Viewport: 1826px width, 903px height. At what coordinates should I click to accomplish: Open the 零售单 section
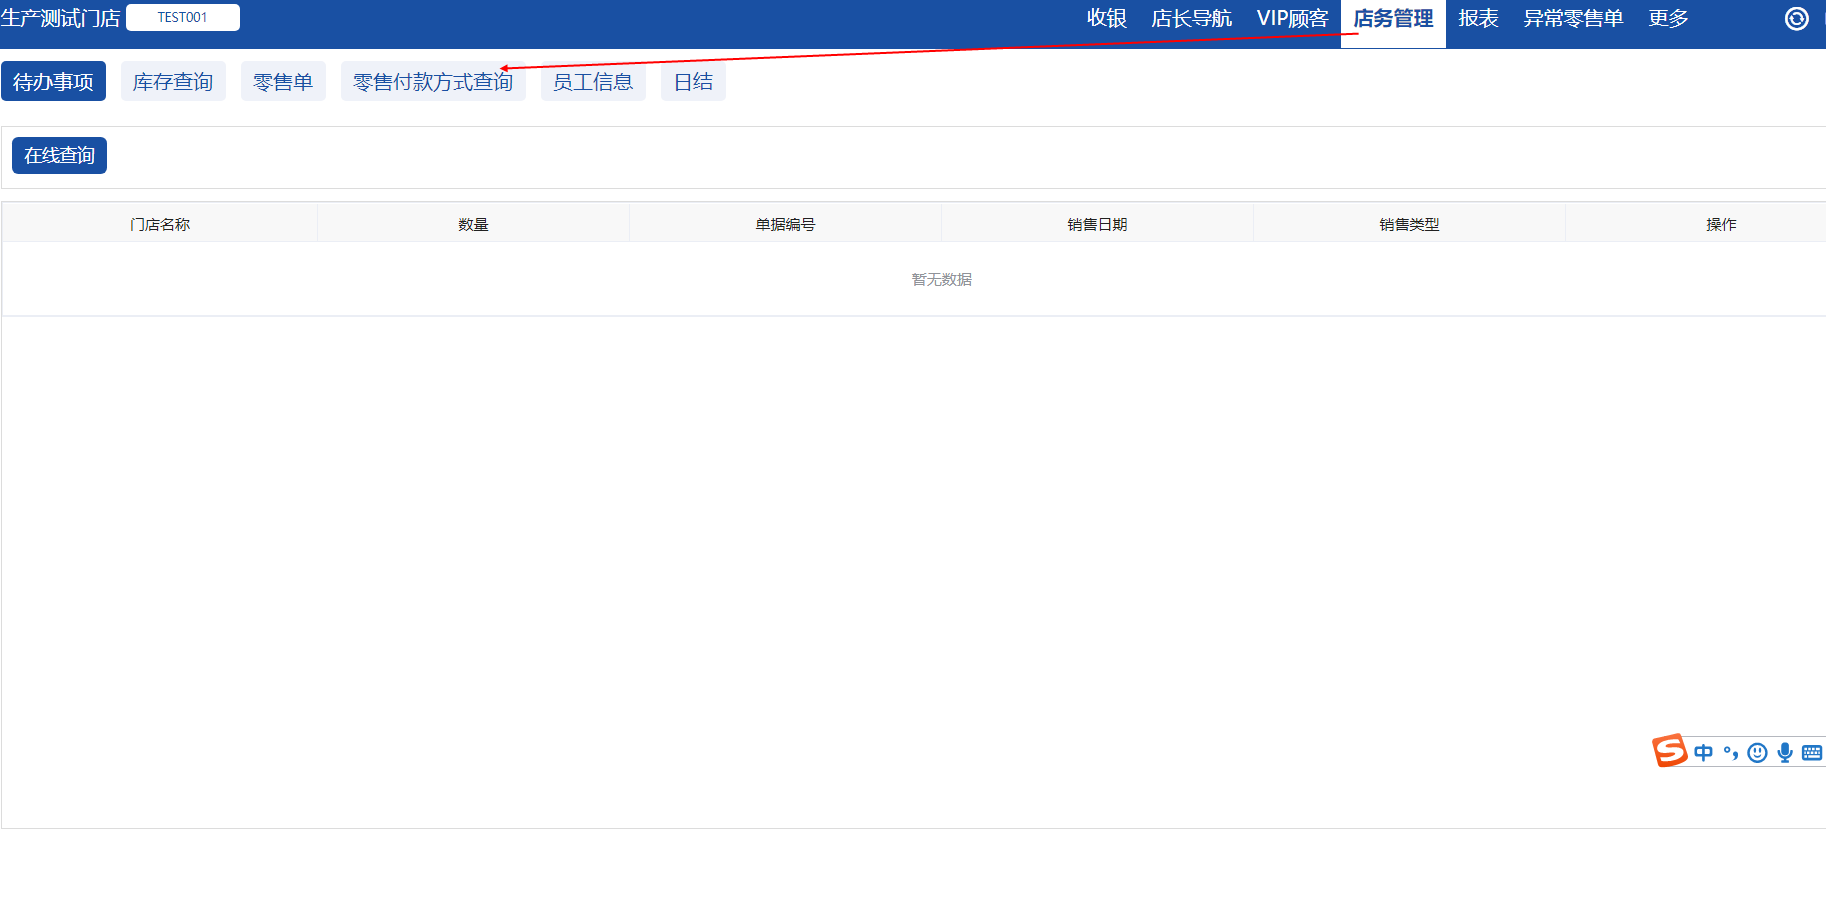[283, 82]
